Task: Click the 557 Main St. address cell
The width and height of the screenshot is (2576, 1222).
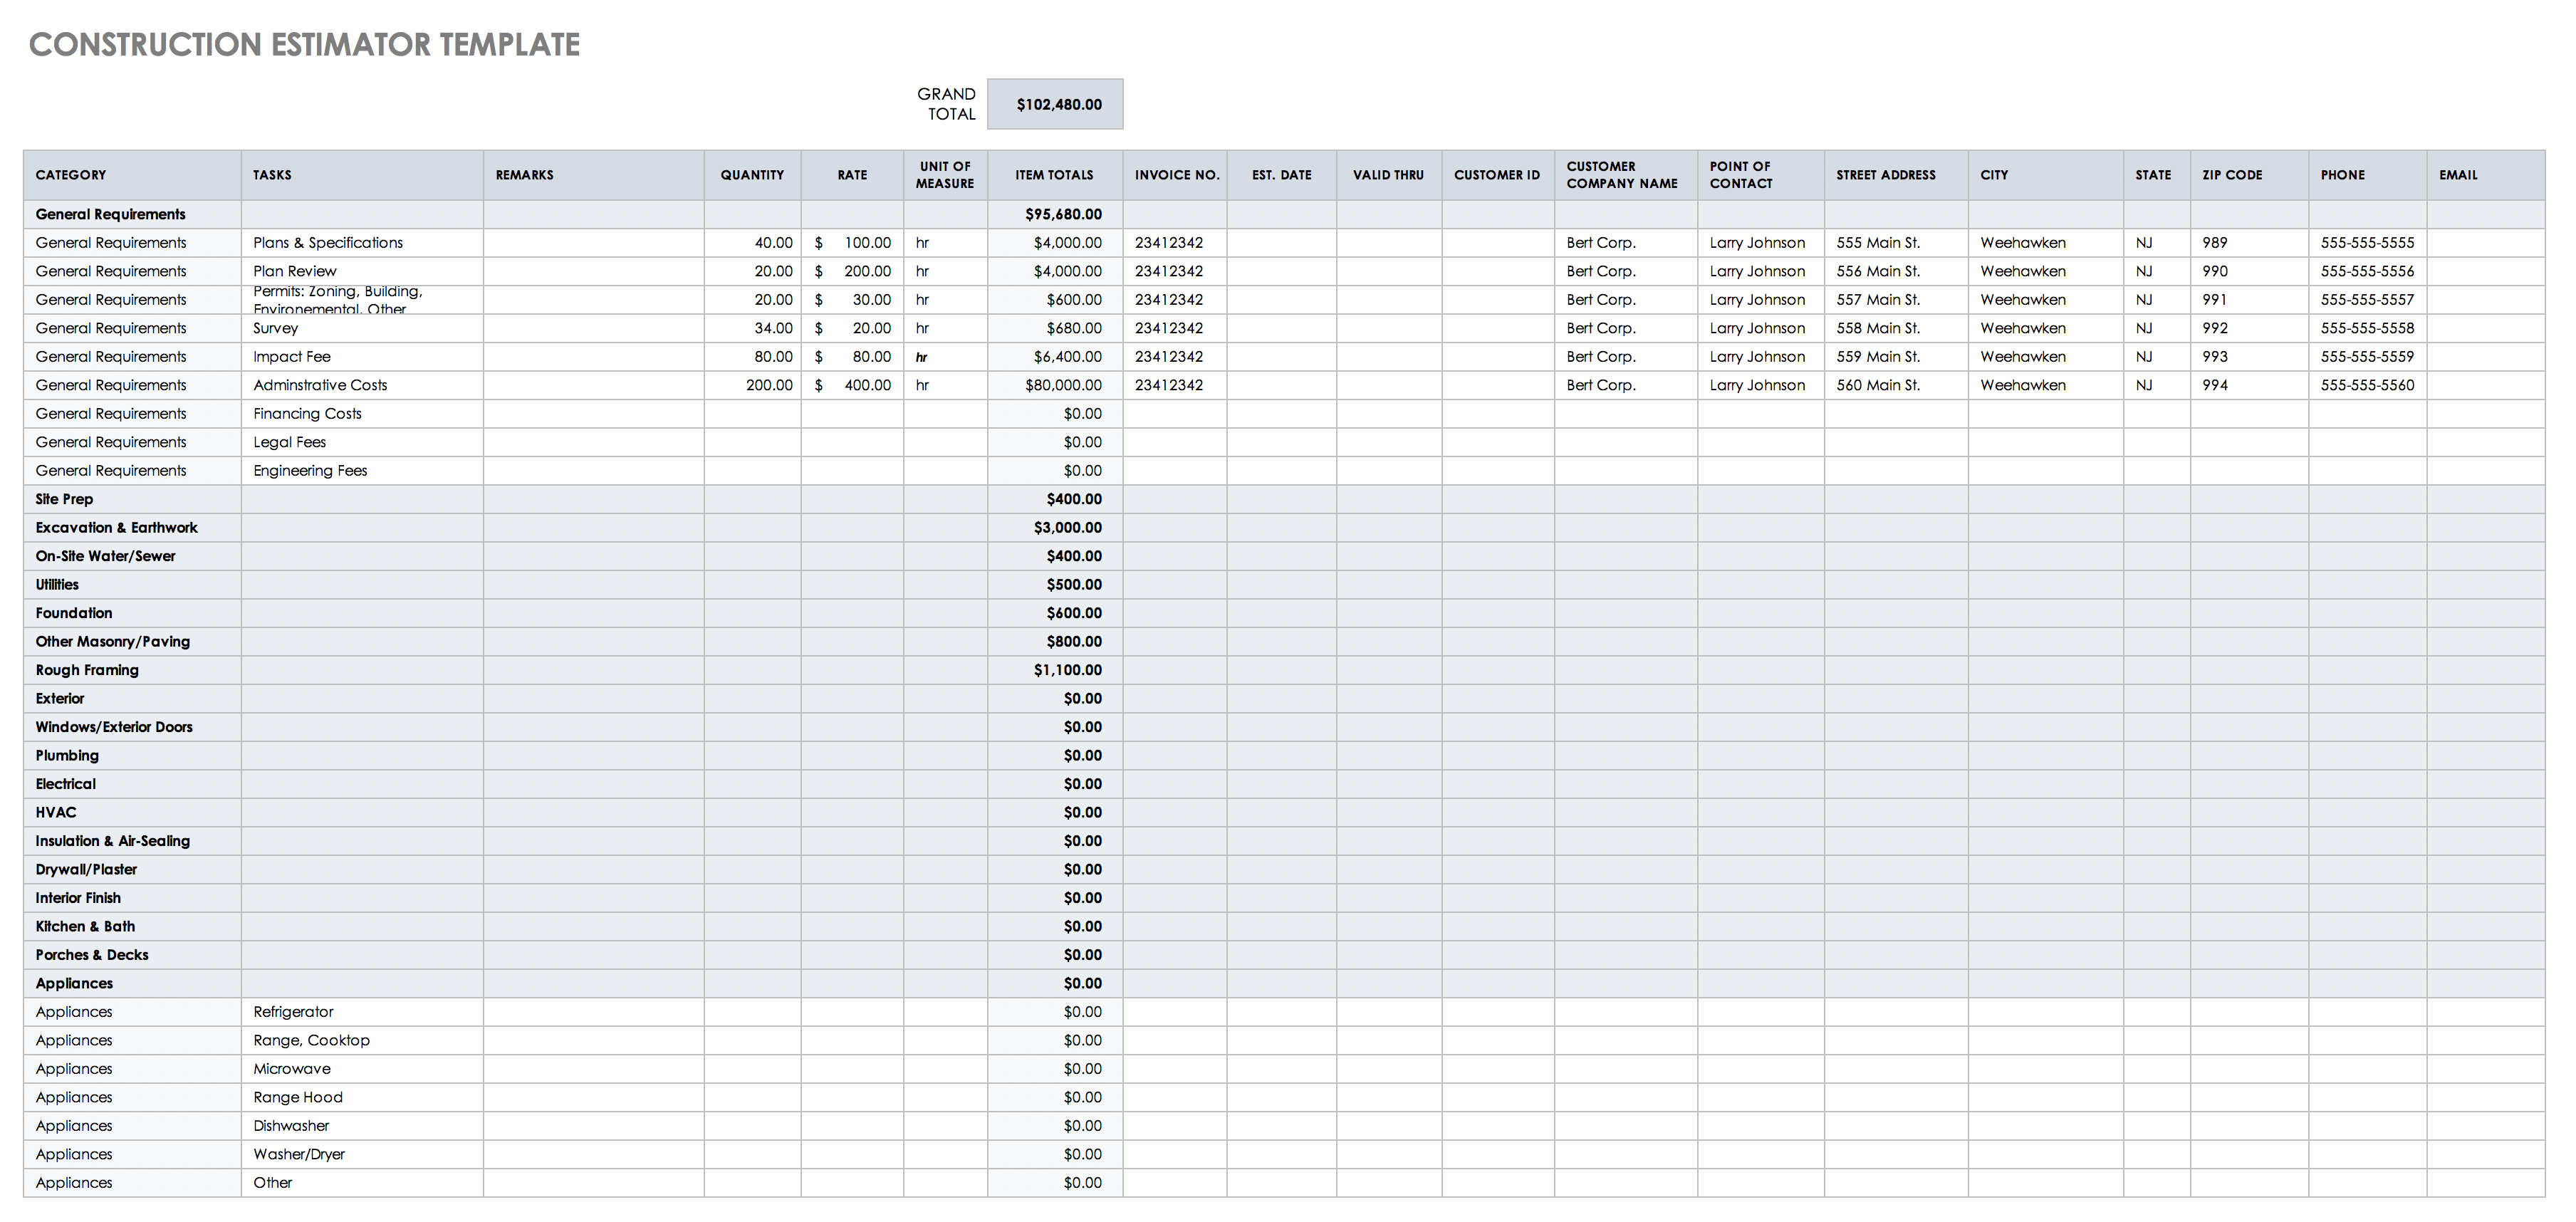Action: pyautogui.click(x=1878, y=300)
